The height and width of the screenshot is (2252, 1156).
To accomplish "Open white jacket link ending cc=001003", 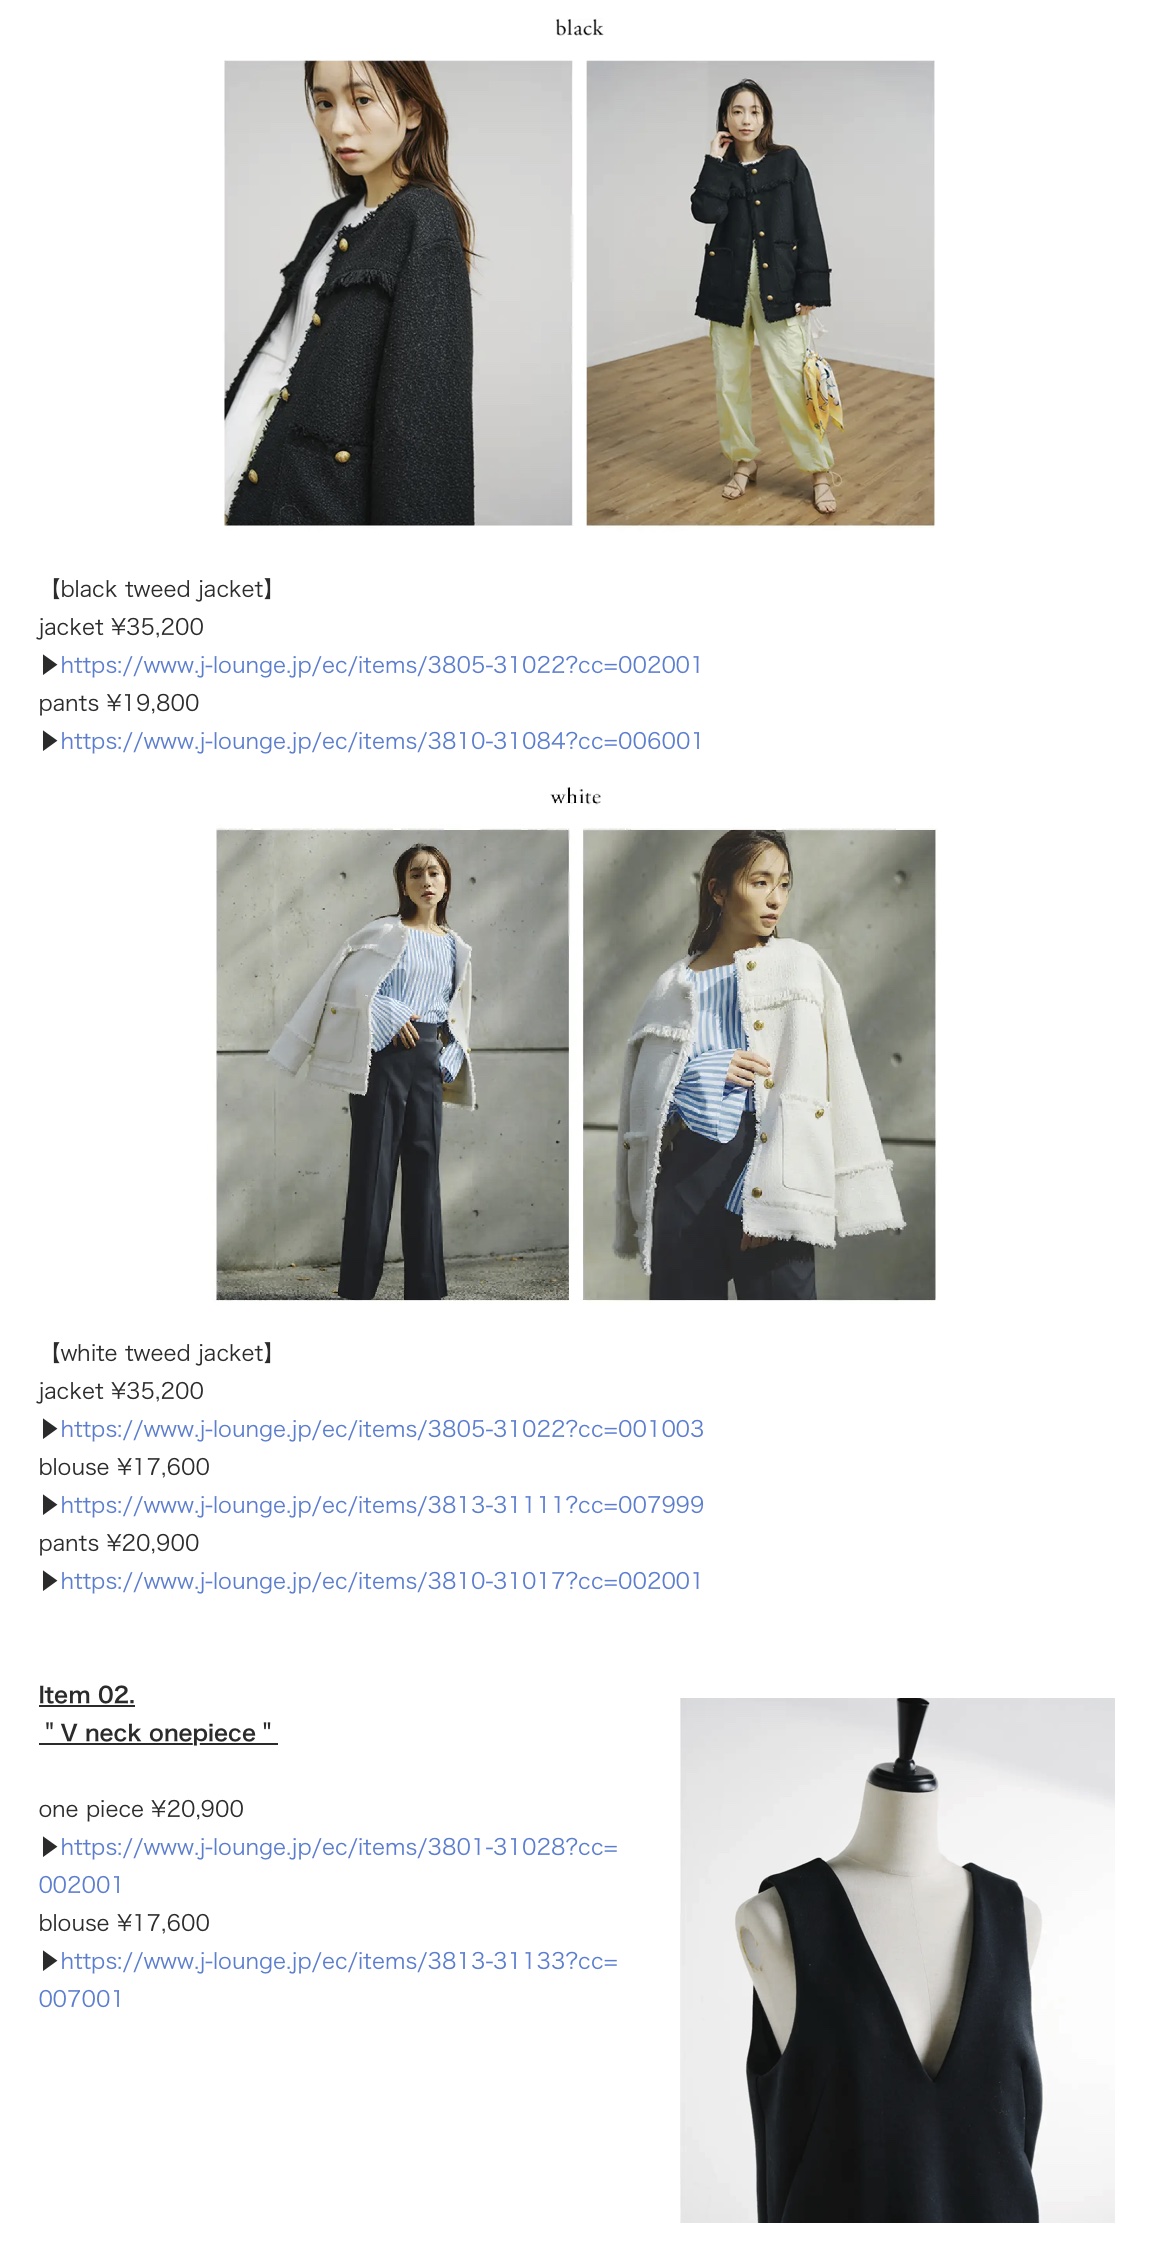I will (382, 1429).
